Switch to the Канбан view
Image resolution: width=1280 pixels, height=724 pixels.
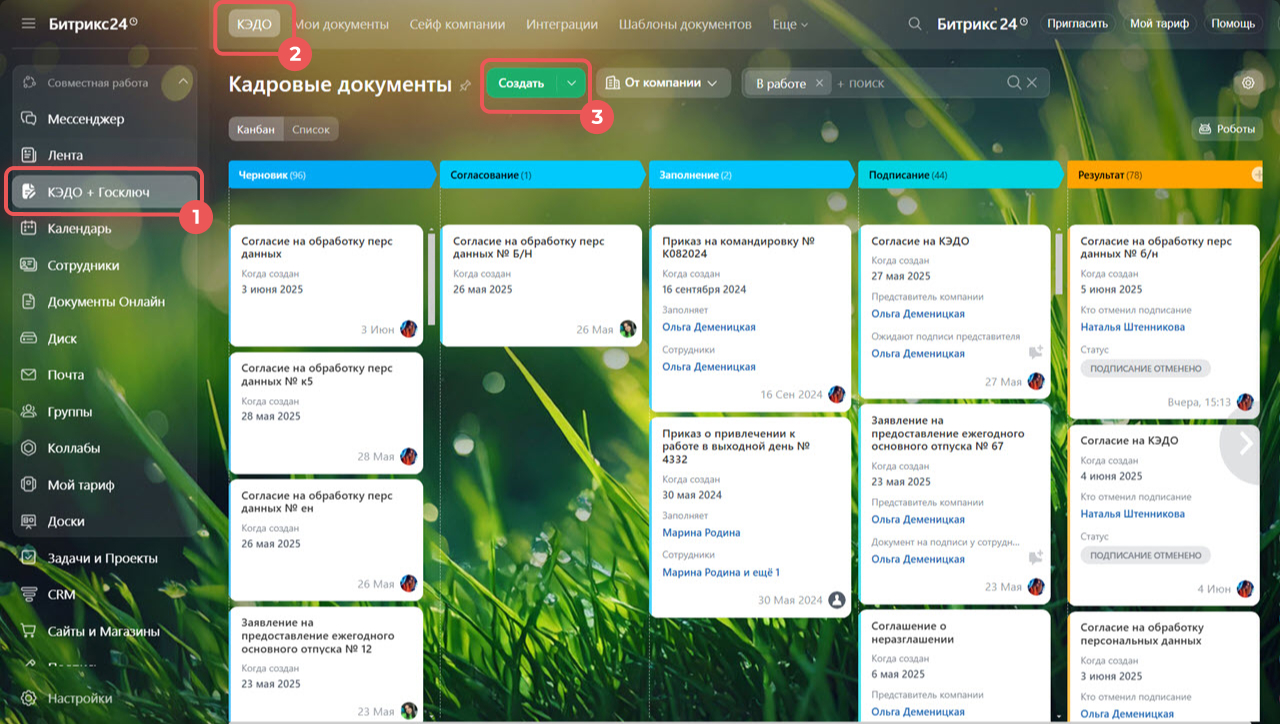(x=256, y=129)
